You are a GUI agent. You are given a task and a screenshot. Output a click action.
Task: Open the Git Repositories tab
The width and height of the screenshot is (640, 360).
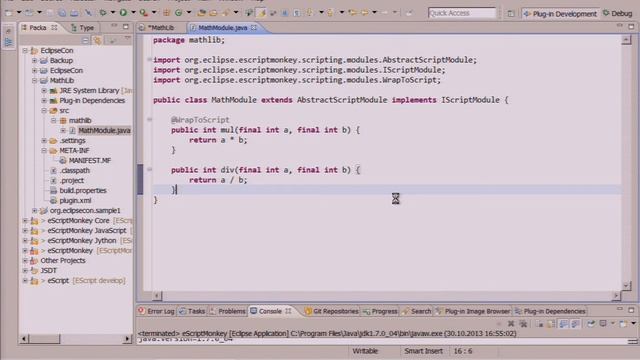tap(331, 311)
